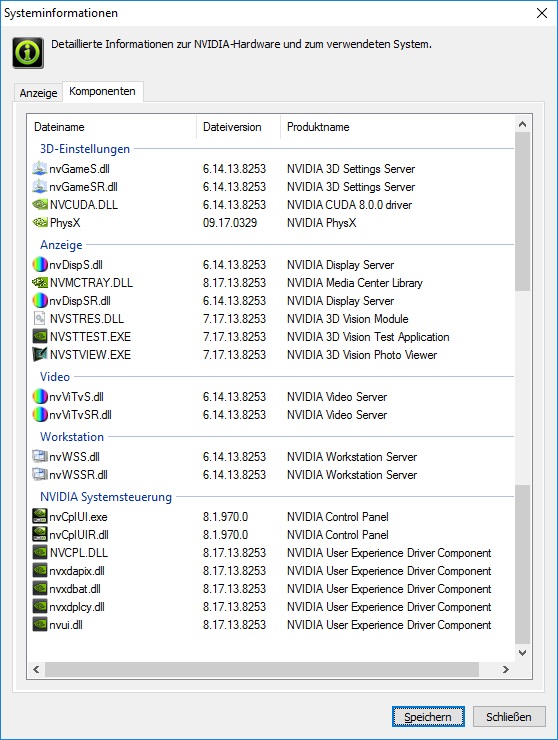Click the nvDispS.dll color sphere icon

point(40,264)
